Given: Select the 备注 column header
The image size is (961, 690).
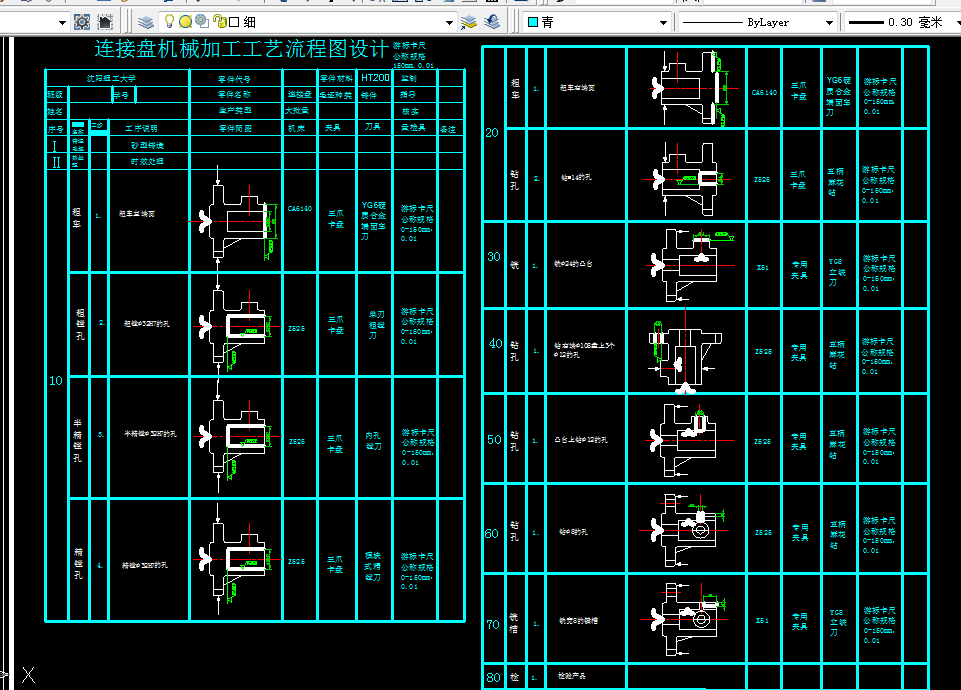Looking at the screenshot, I should [448, 129].
